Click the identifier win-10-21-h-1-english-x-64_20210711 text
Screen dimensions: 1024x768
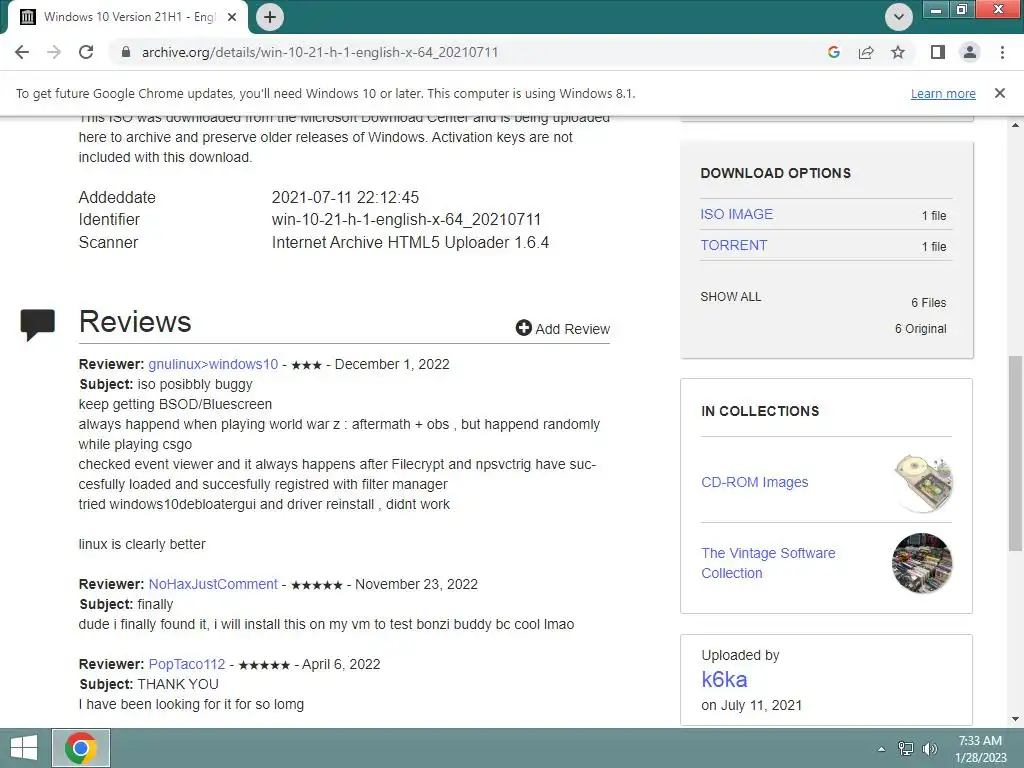[406, 219]
